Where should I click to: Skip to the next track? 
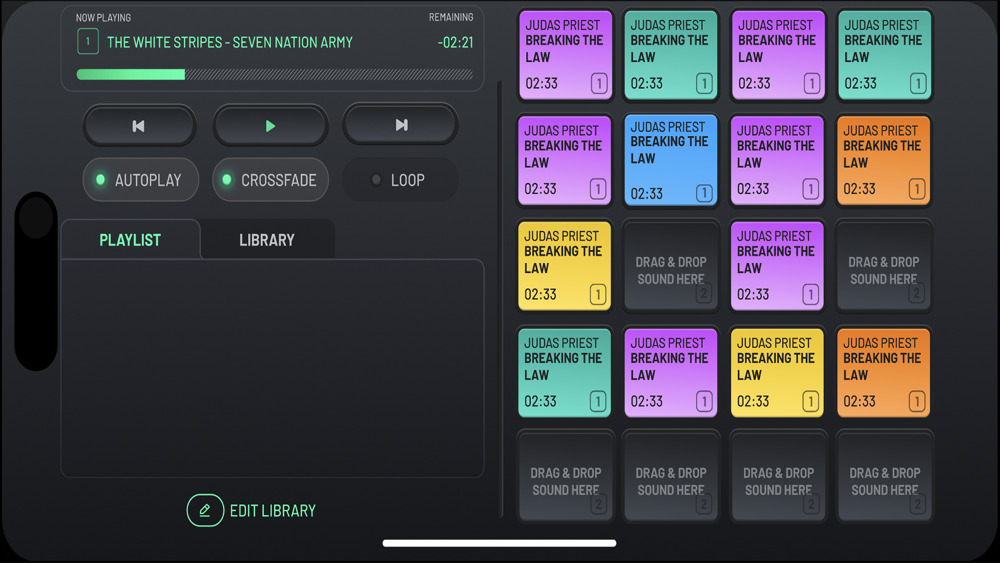point(401,125)
